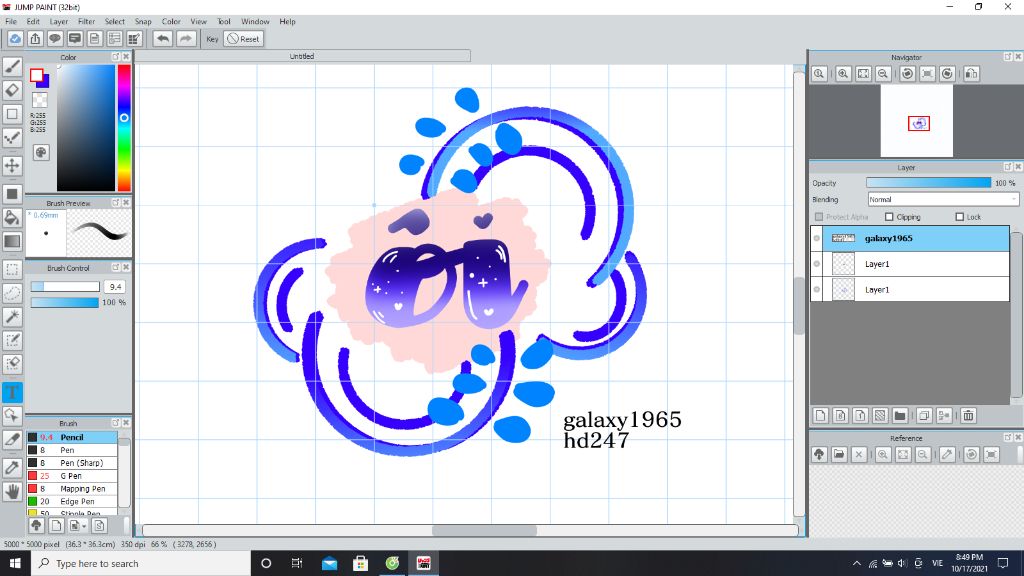
Task: Enable the layer Lock checkbox
Action: [x=959, y=217]
